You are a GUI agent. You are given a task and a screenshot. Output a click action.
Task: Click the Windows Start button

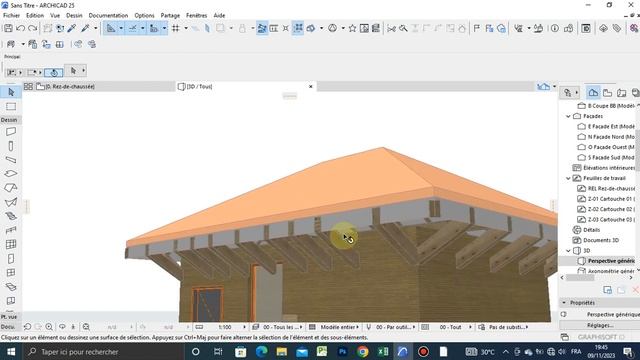point(11,351)
